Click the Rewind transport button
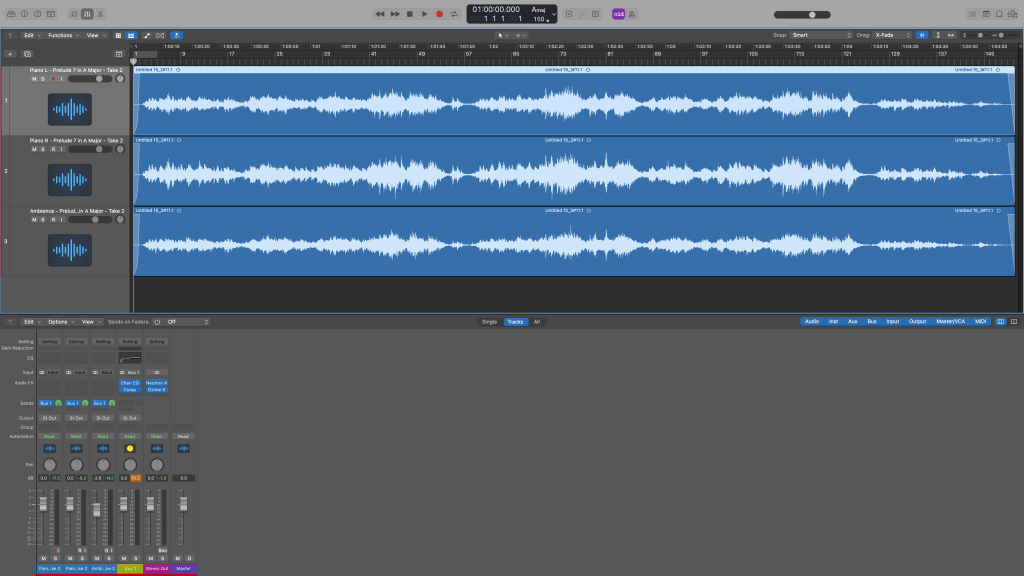Viewport: 1024px width, 576px height. 380,14
